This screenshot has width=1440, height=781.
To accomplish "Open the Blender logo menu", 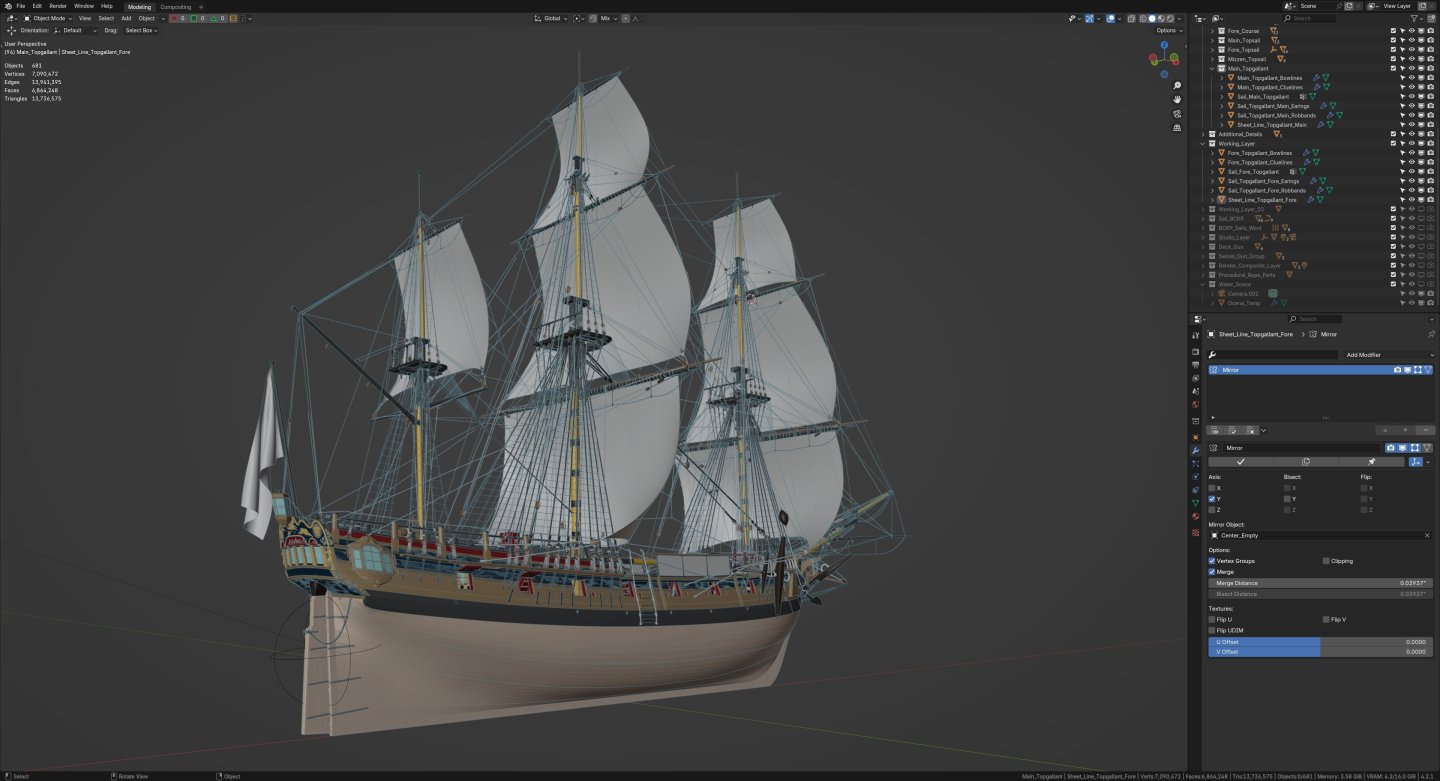I will click(7, 6).
